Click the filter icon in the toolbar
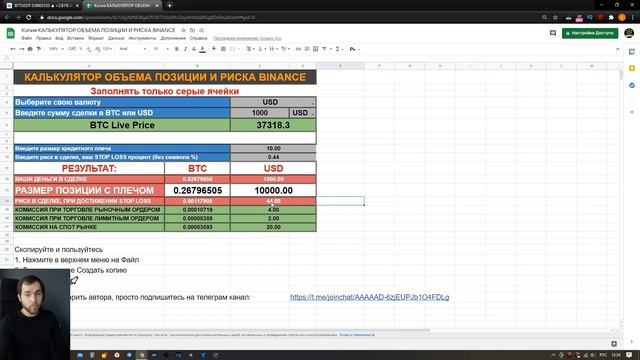This screenshot has height=360, width=640. (x=325, y=49)
